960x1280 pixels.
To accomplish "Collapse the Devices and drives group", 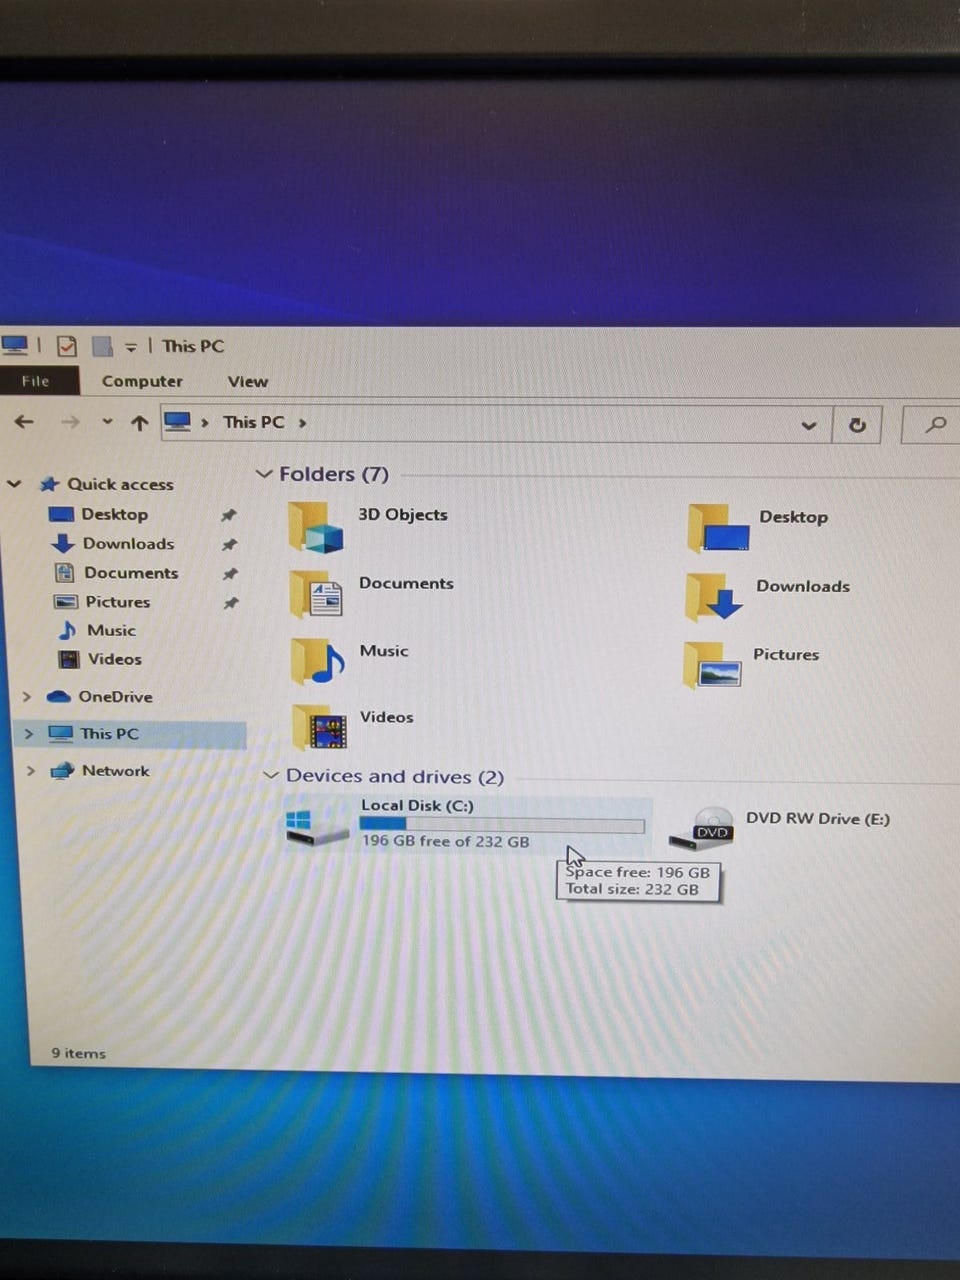I will pyautogui.click(x=270, y=775).
